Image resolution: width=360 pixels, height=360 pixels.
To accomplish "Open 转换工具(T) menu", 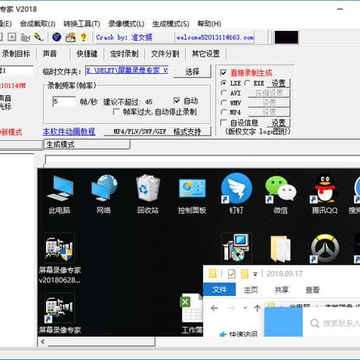I will coord(82,24).
